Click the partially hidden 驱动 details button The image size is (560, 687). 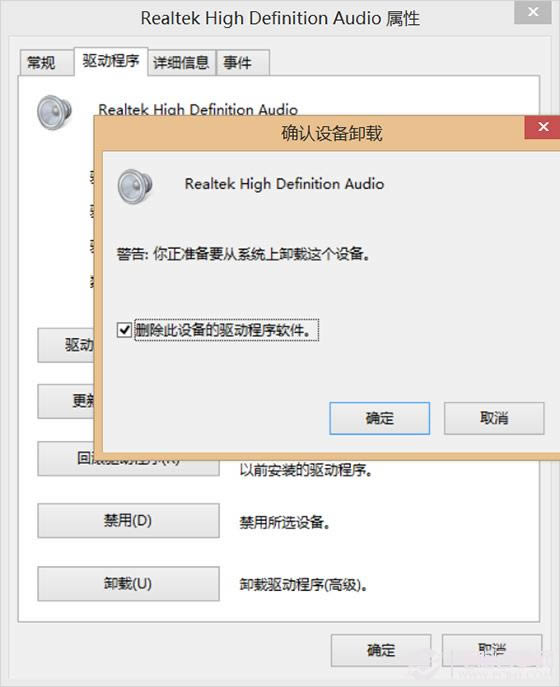point(66,345)
